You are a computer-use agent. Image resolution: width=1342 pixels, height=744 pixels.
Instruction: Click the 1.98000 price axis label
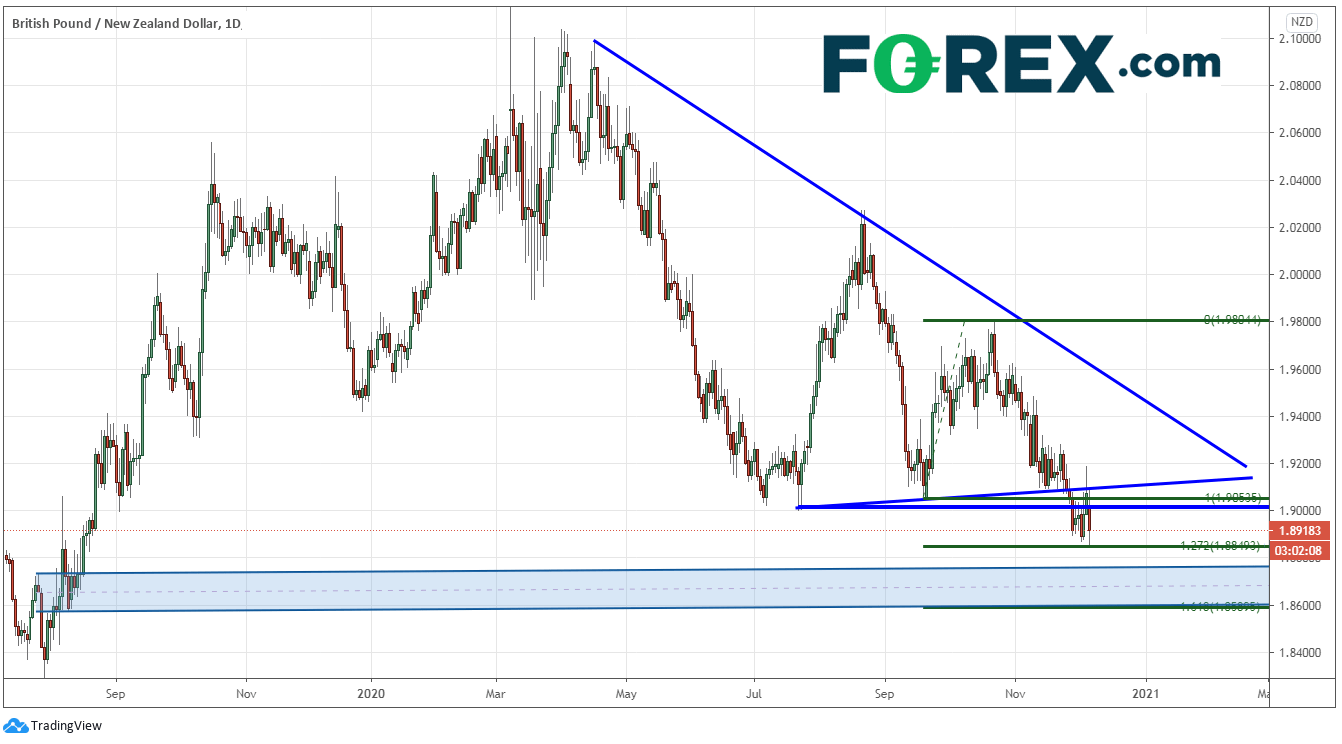(x=1301, y=322)
